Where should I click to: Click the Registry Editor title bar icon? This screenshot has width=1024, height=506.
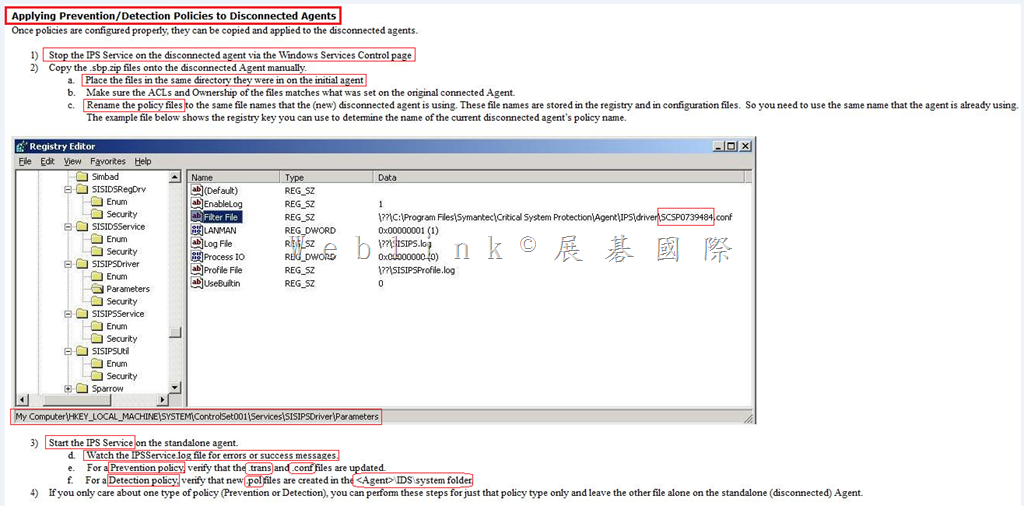pyautogui.click(x=21, y=146)
